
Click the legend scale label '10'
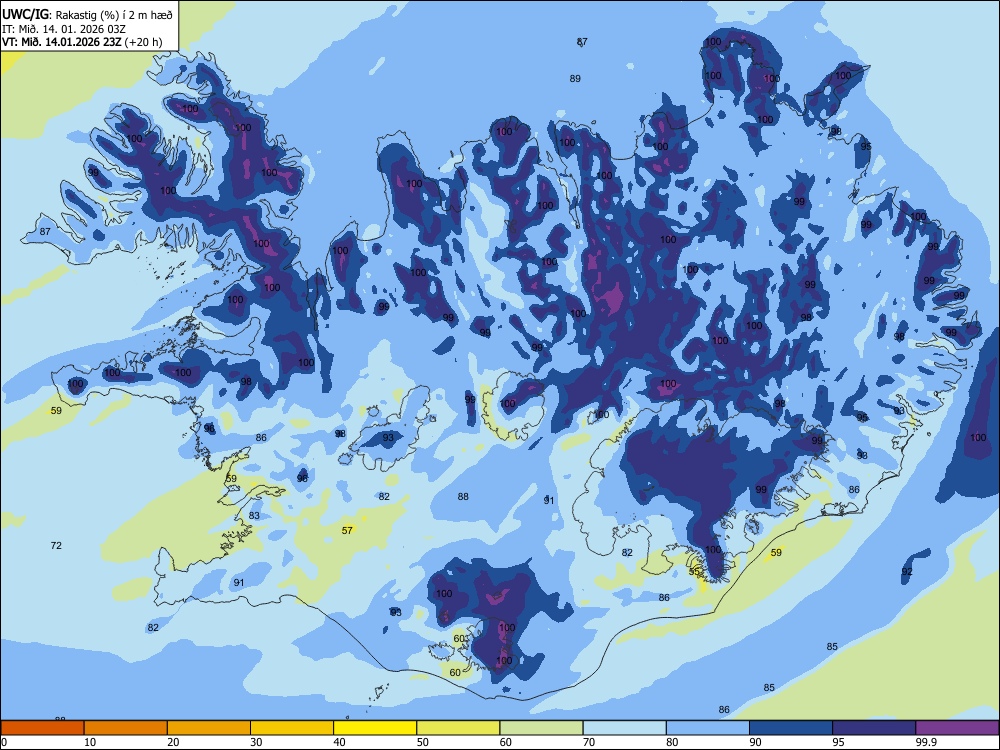(90, 742)
